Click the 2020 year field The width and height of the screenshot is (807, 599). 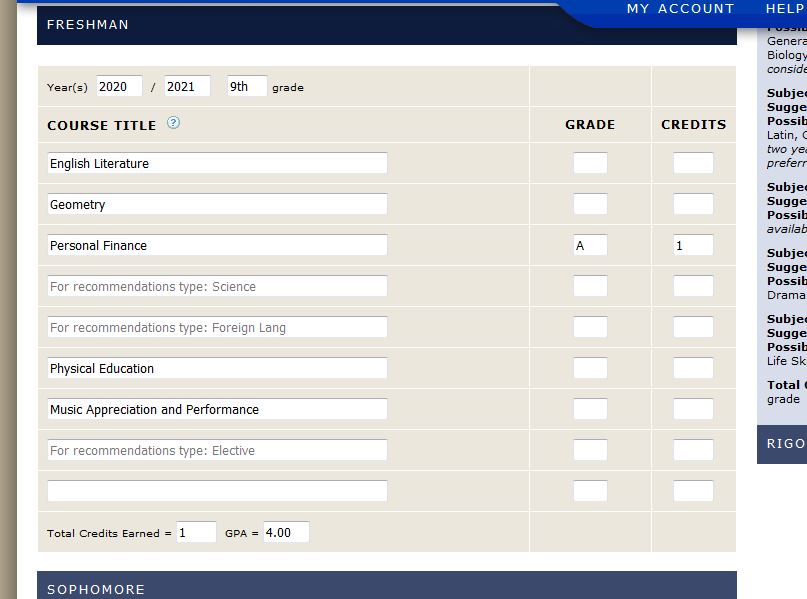[x=119, y=86]
